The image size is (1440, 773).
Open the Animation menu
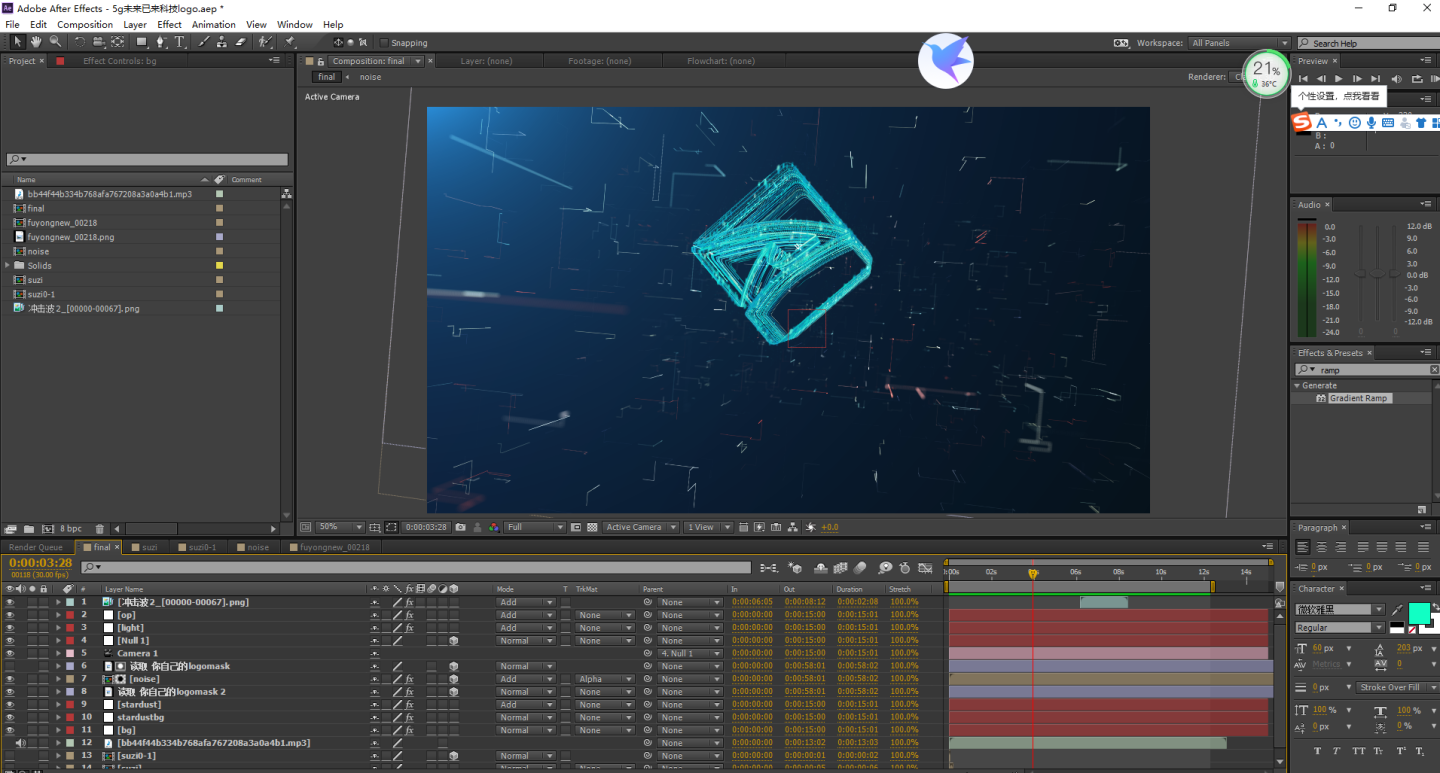(x=213, y=24)
